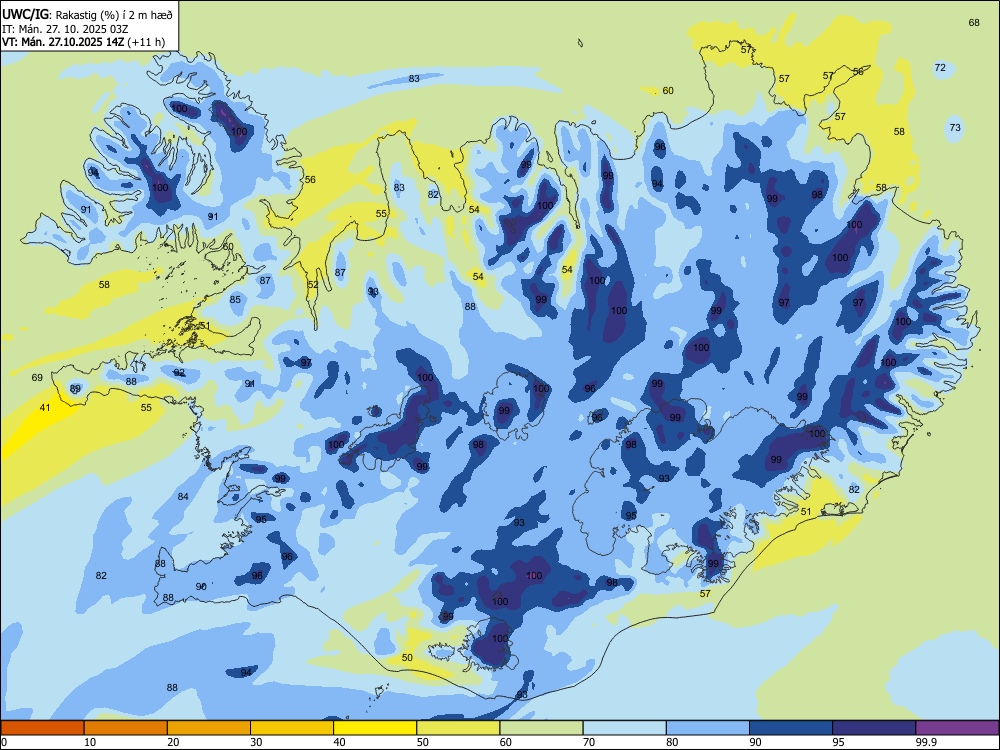Click the map value '84'
1000x750 pixels.
tap(183, 496)
